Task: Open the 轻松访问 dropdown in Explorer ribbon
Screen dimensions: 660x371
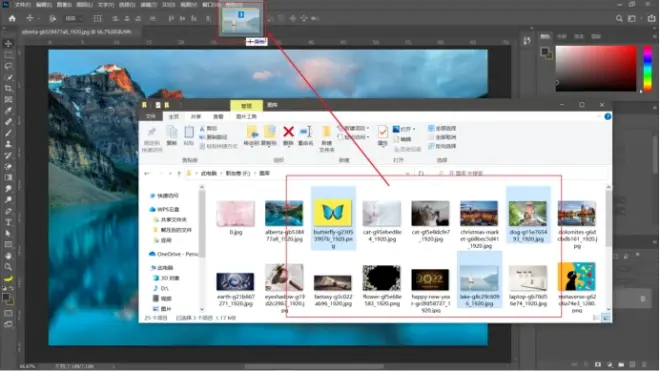Action: (354, 137)
